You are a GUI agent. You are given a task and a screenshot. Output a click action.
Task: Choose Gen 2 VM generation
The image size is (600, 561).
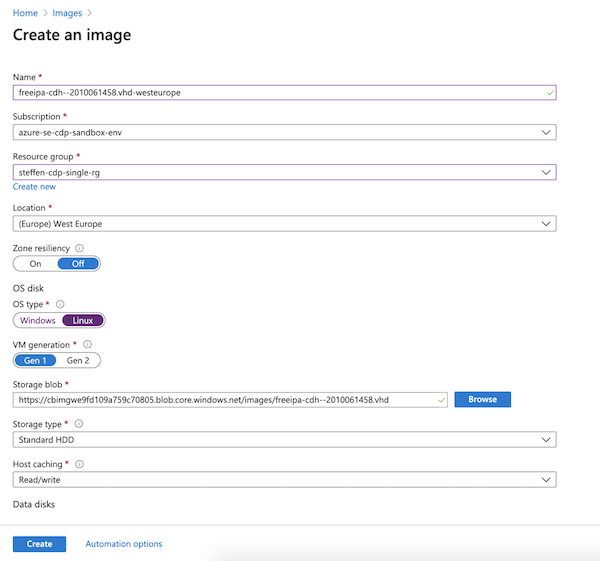(78, 360)
